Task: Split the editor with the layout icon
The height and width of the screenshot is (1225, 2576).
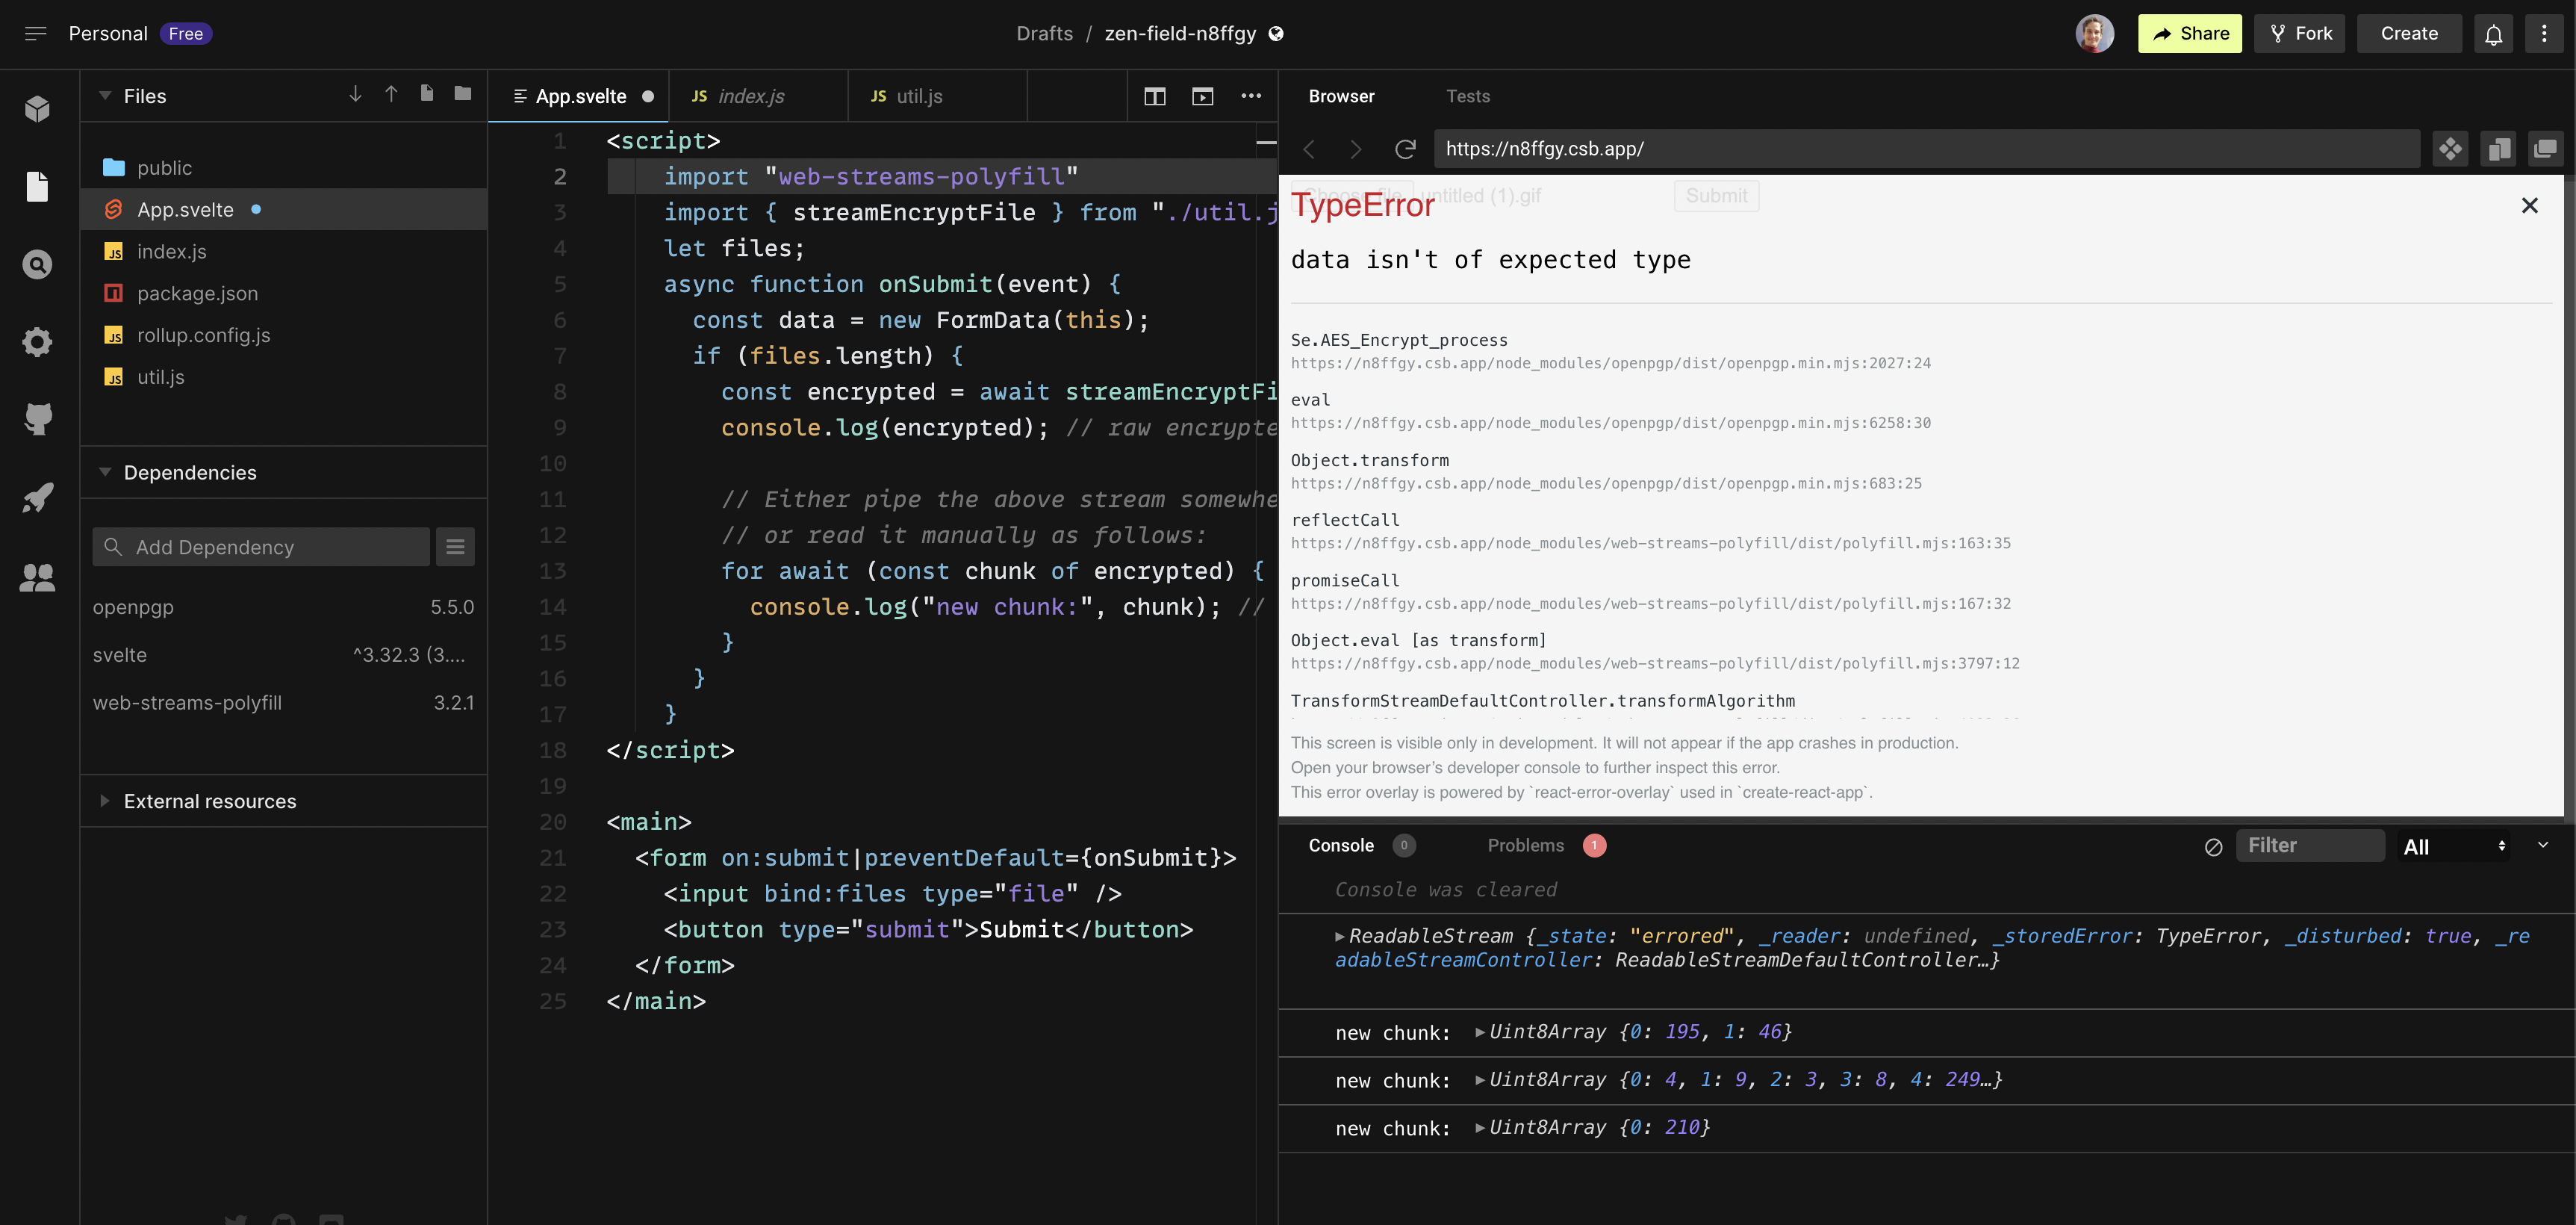Action: pyautogui.click(x=1155, y=96)
